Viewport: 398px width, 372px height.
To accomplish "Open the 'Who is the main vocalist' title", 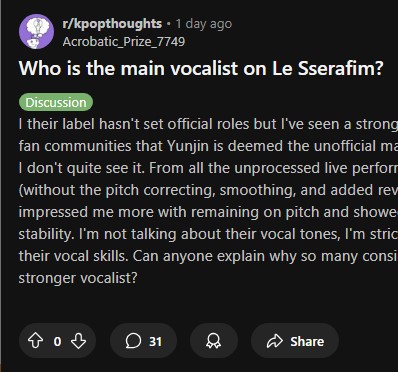I will [201, 68].
